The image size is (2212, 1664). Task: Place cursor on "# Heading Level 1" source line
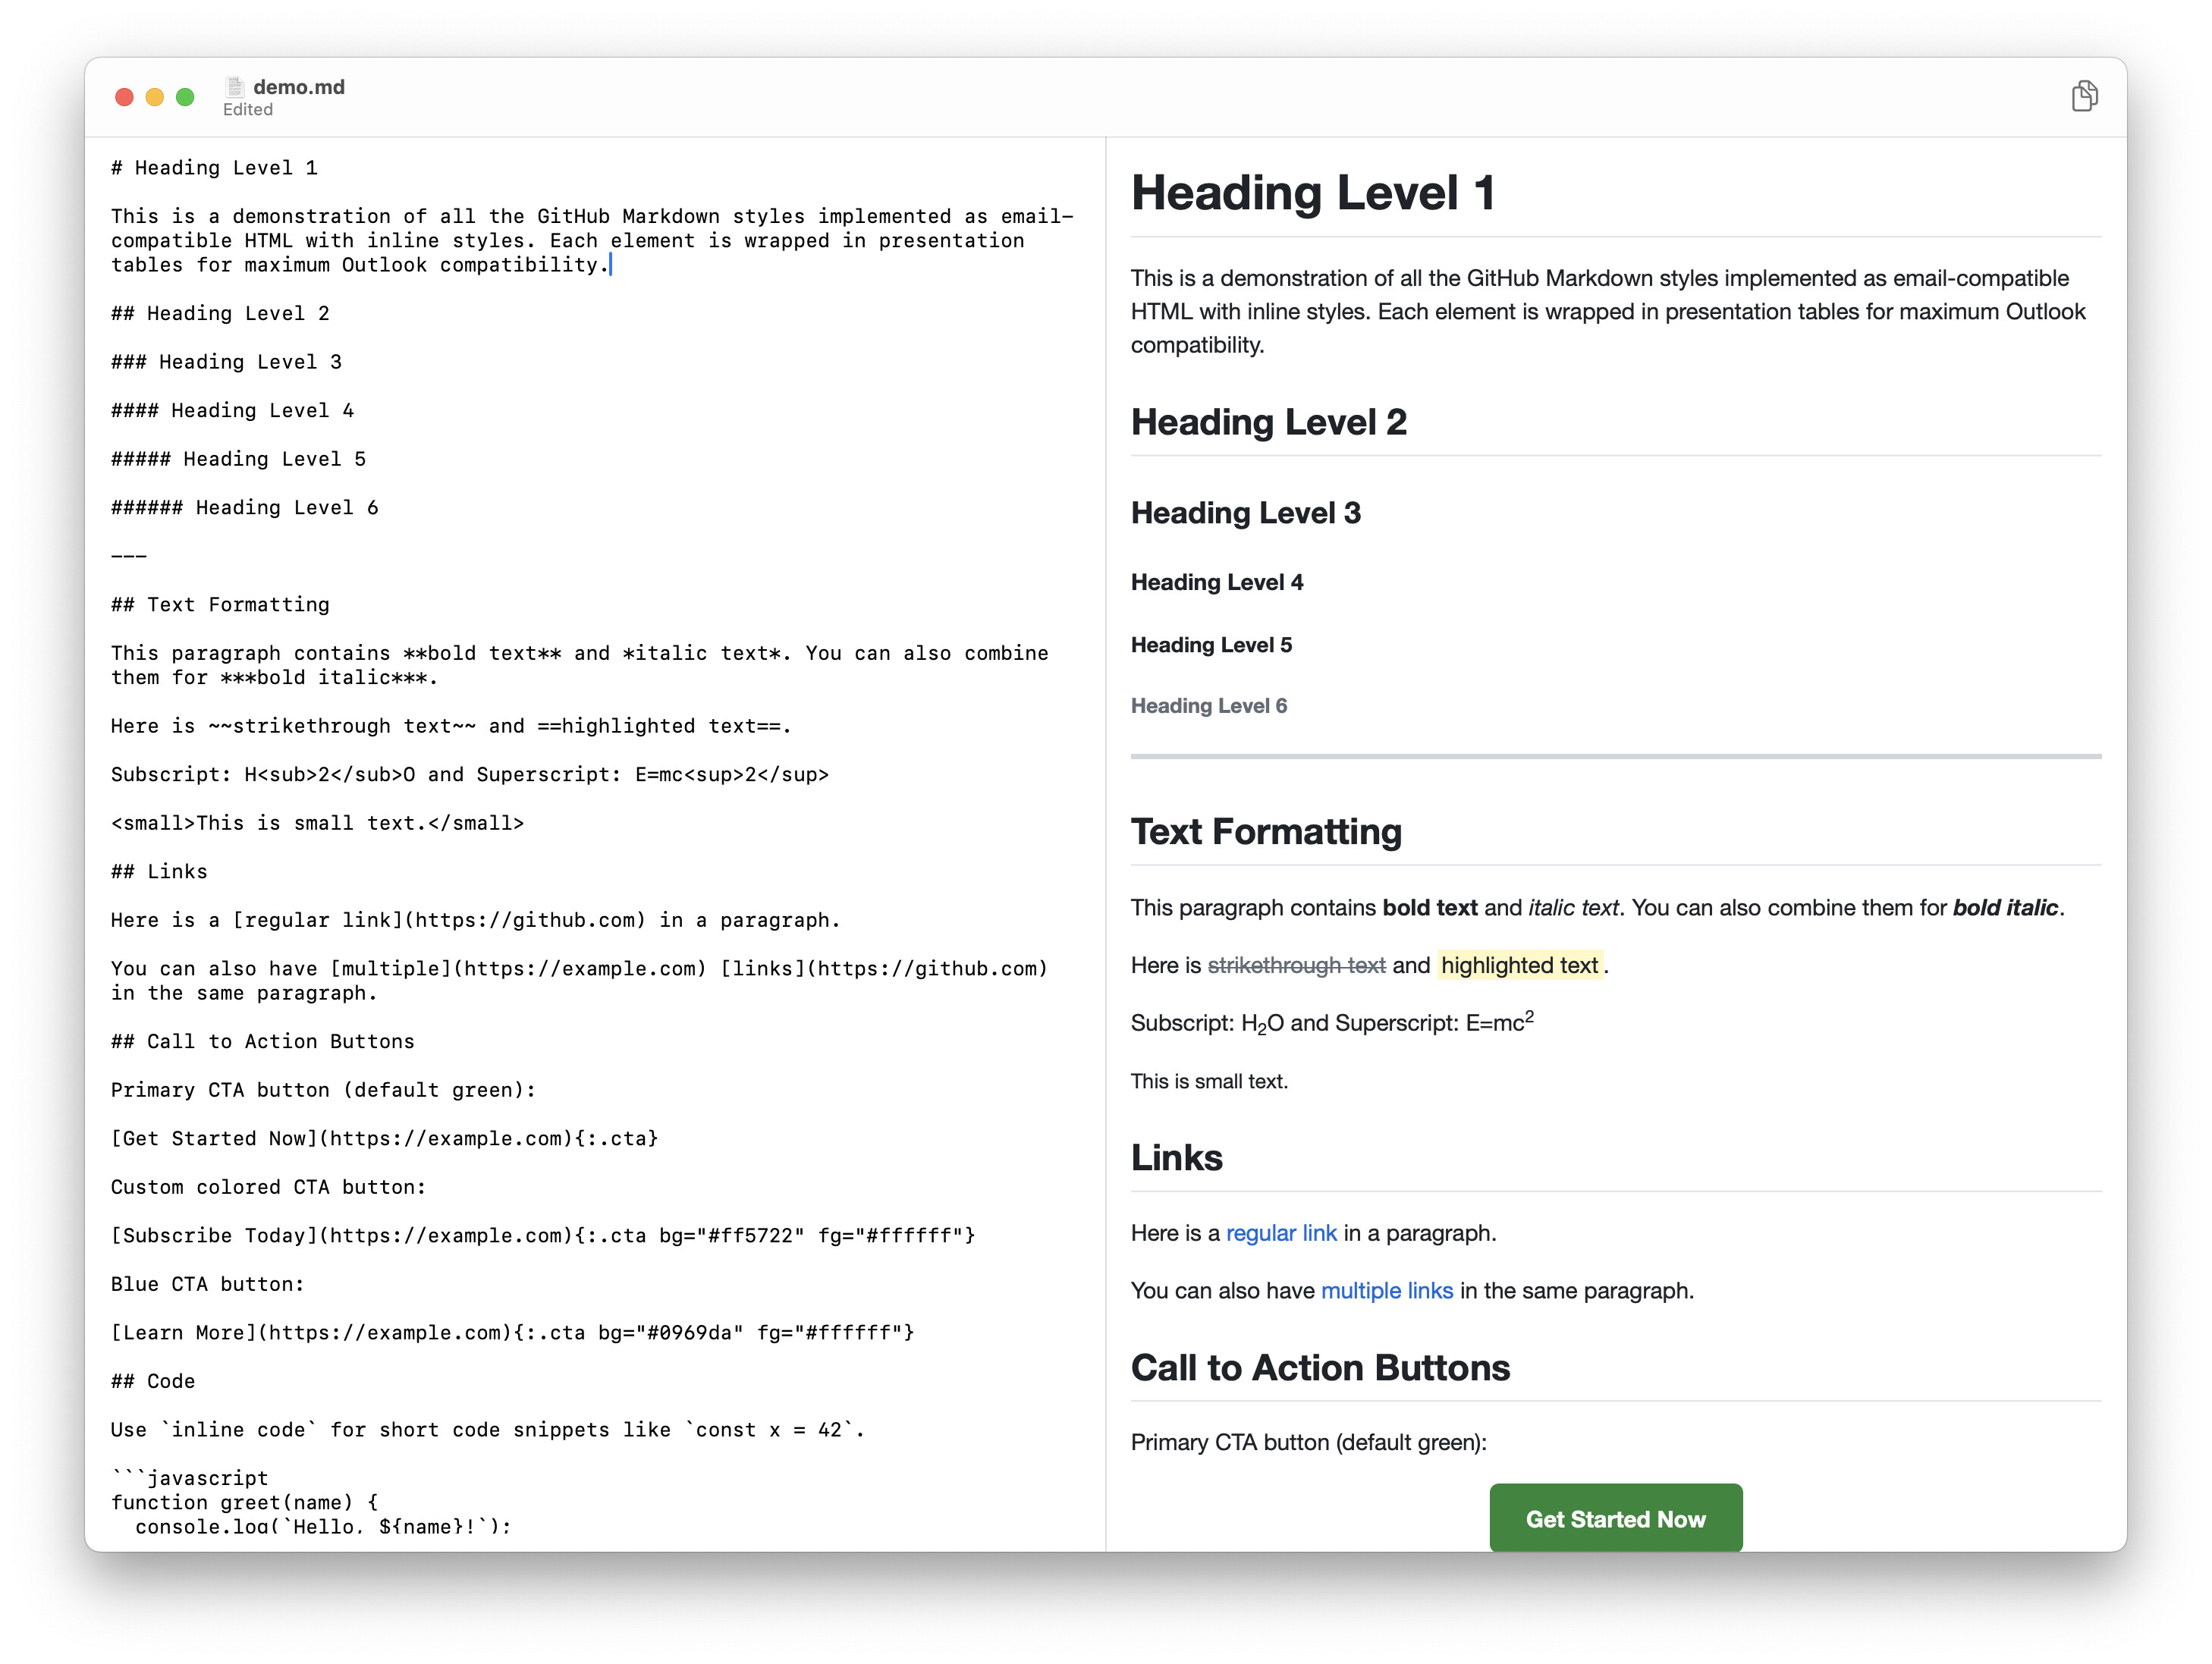click(214, 168)
